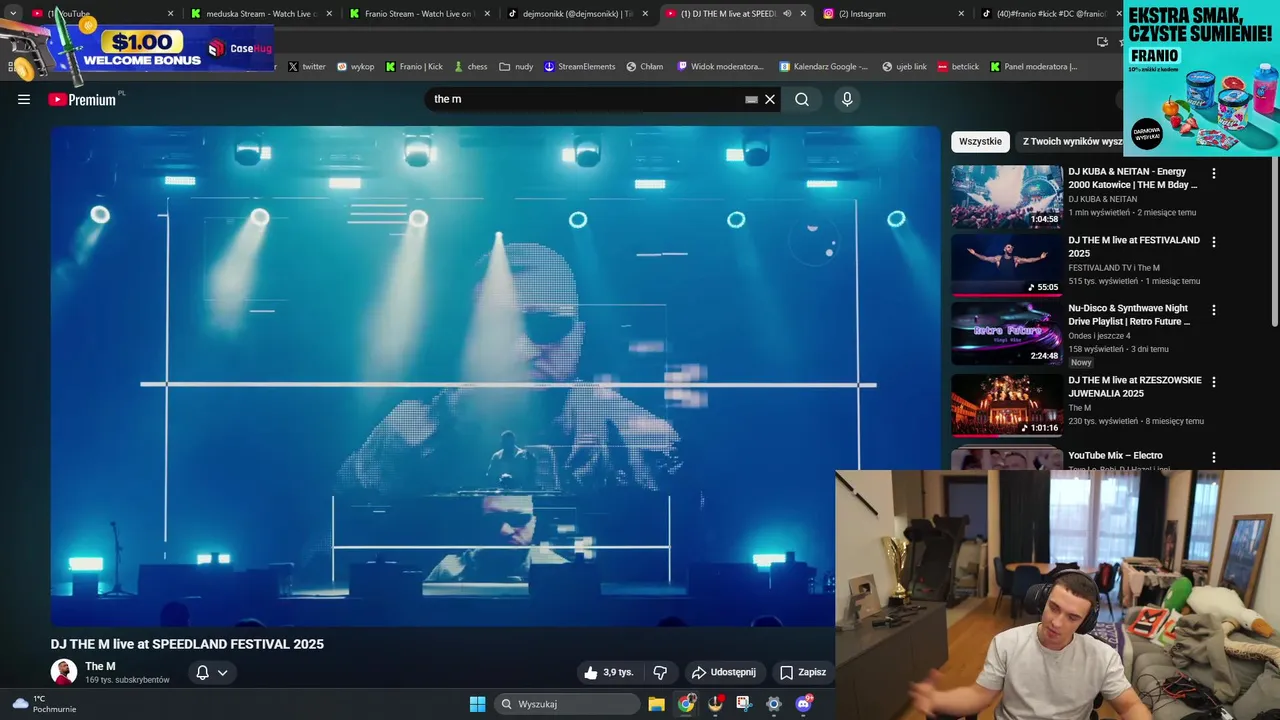The image size is (1280, 720).
Task: Open the YouTube Mix – Electro title
Action: coord(1115,456)
